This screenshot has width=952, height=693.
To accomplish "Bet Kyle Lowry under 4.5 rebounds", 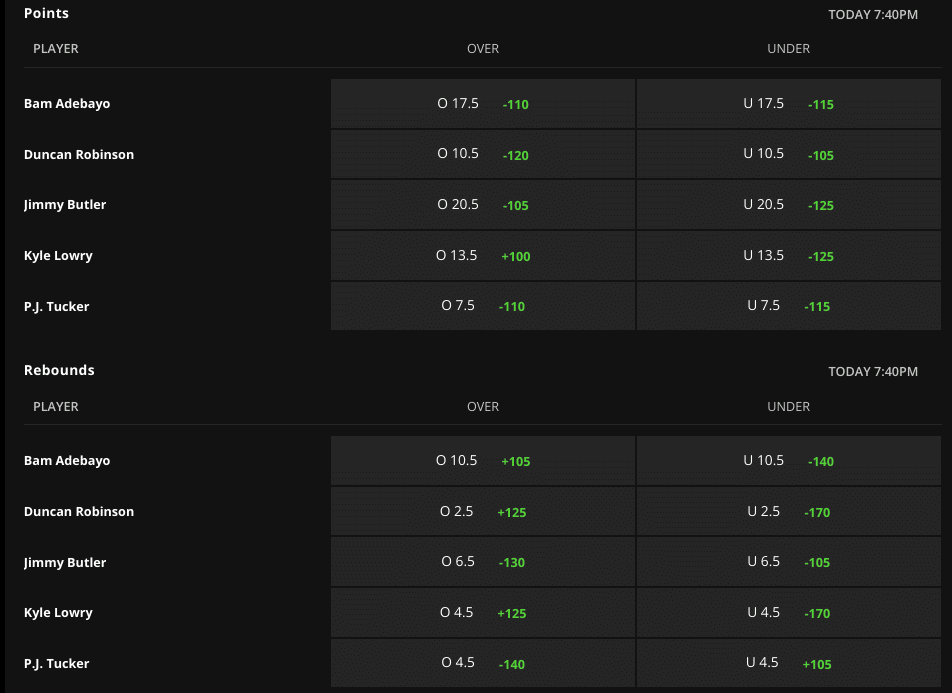I will [788, 613].
